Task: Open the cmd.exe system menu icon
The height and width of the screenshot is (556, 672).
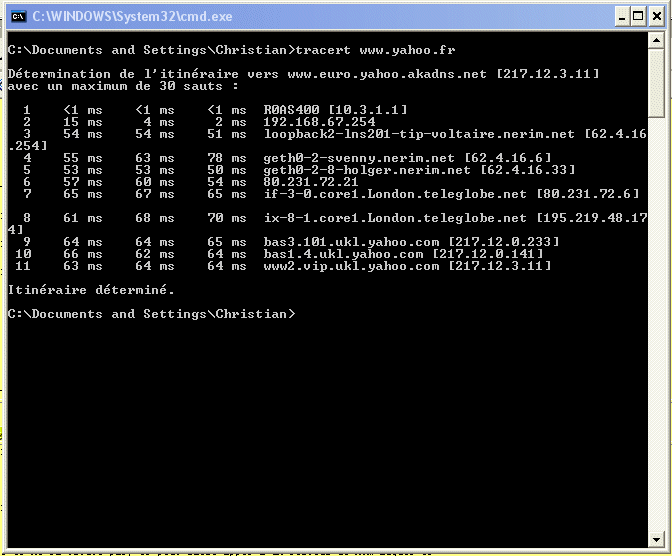Action: pyautogui.click(x=18, y=17)
